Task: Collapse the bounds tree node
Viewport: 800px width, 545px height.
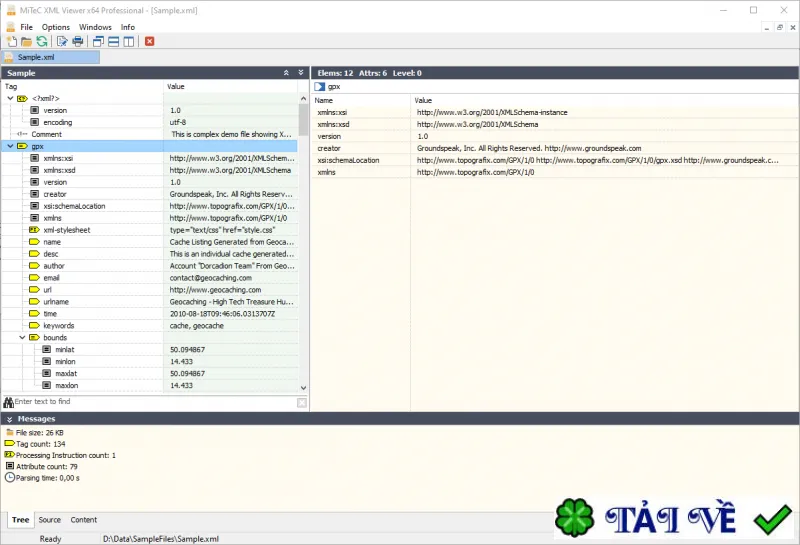Action: tap(22, 337)
